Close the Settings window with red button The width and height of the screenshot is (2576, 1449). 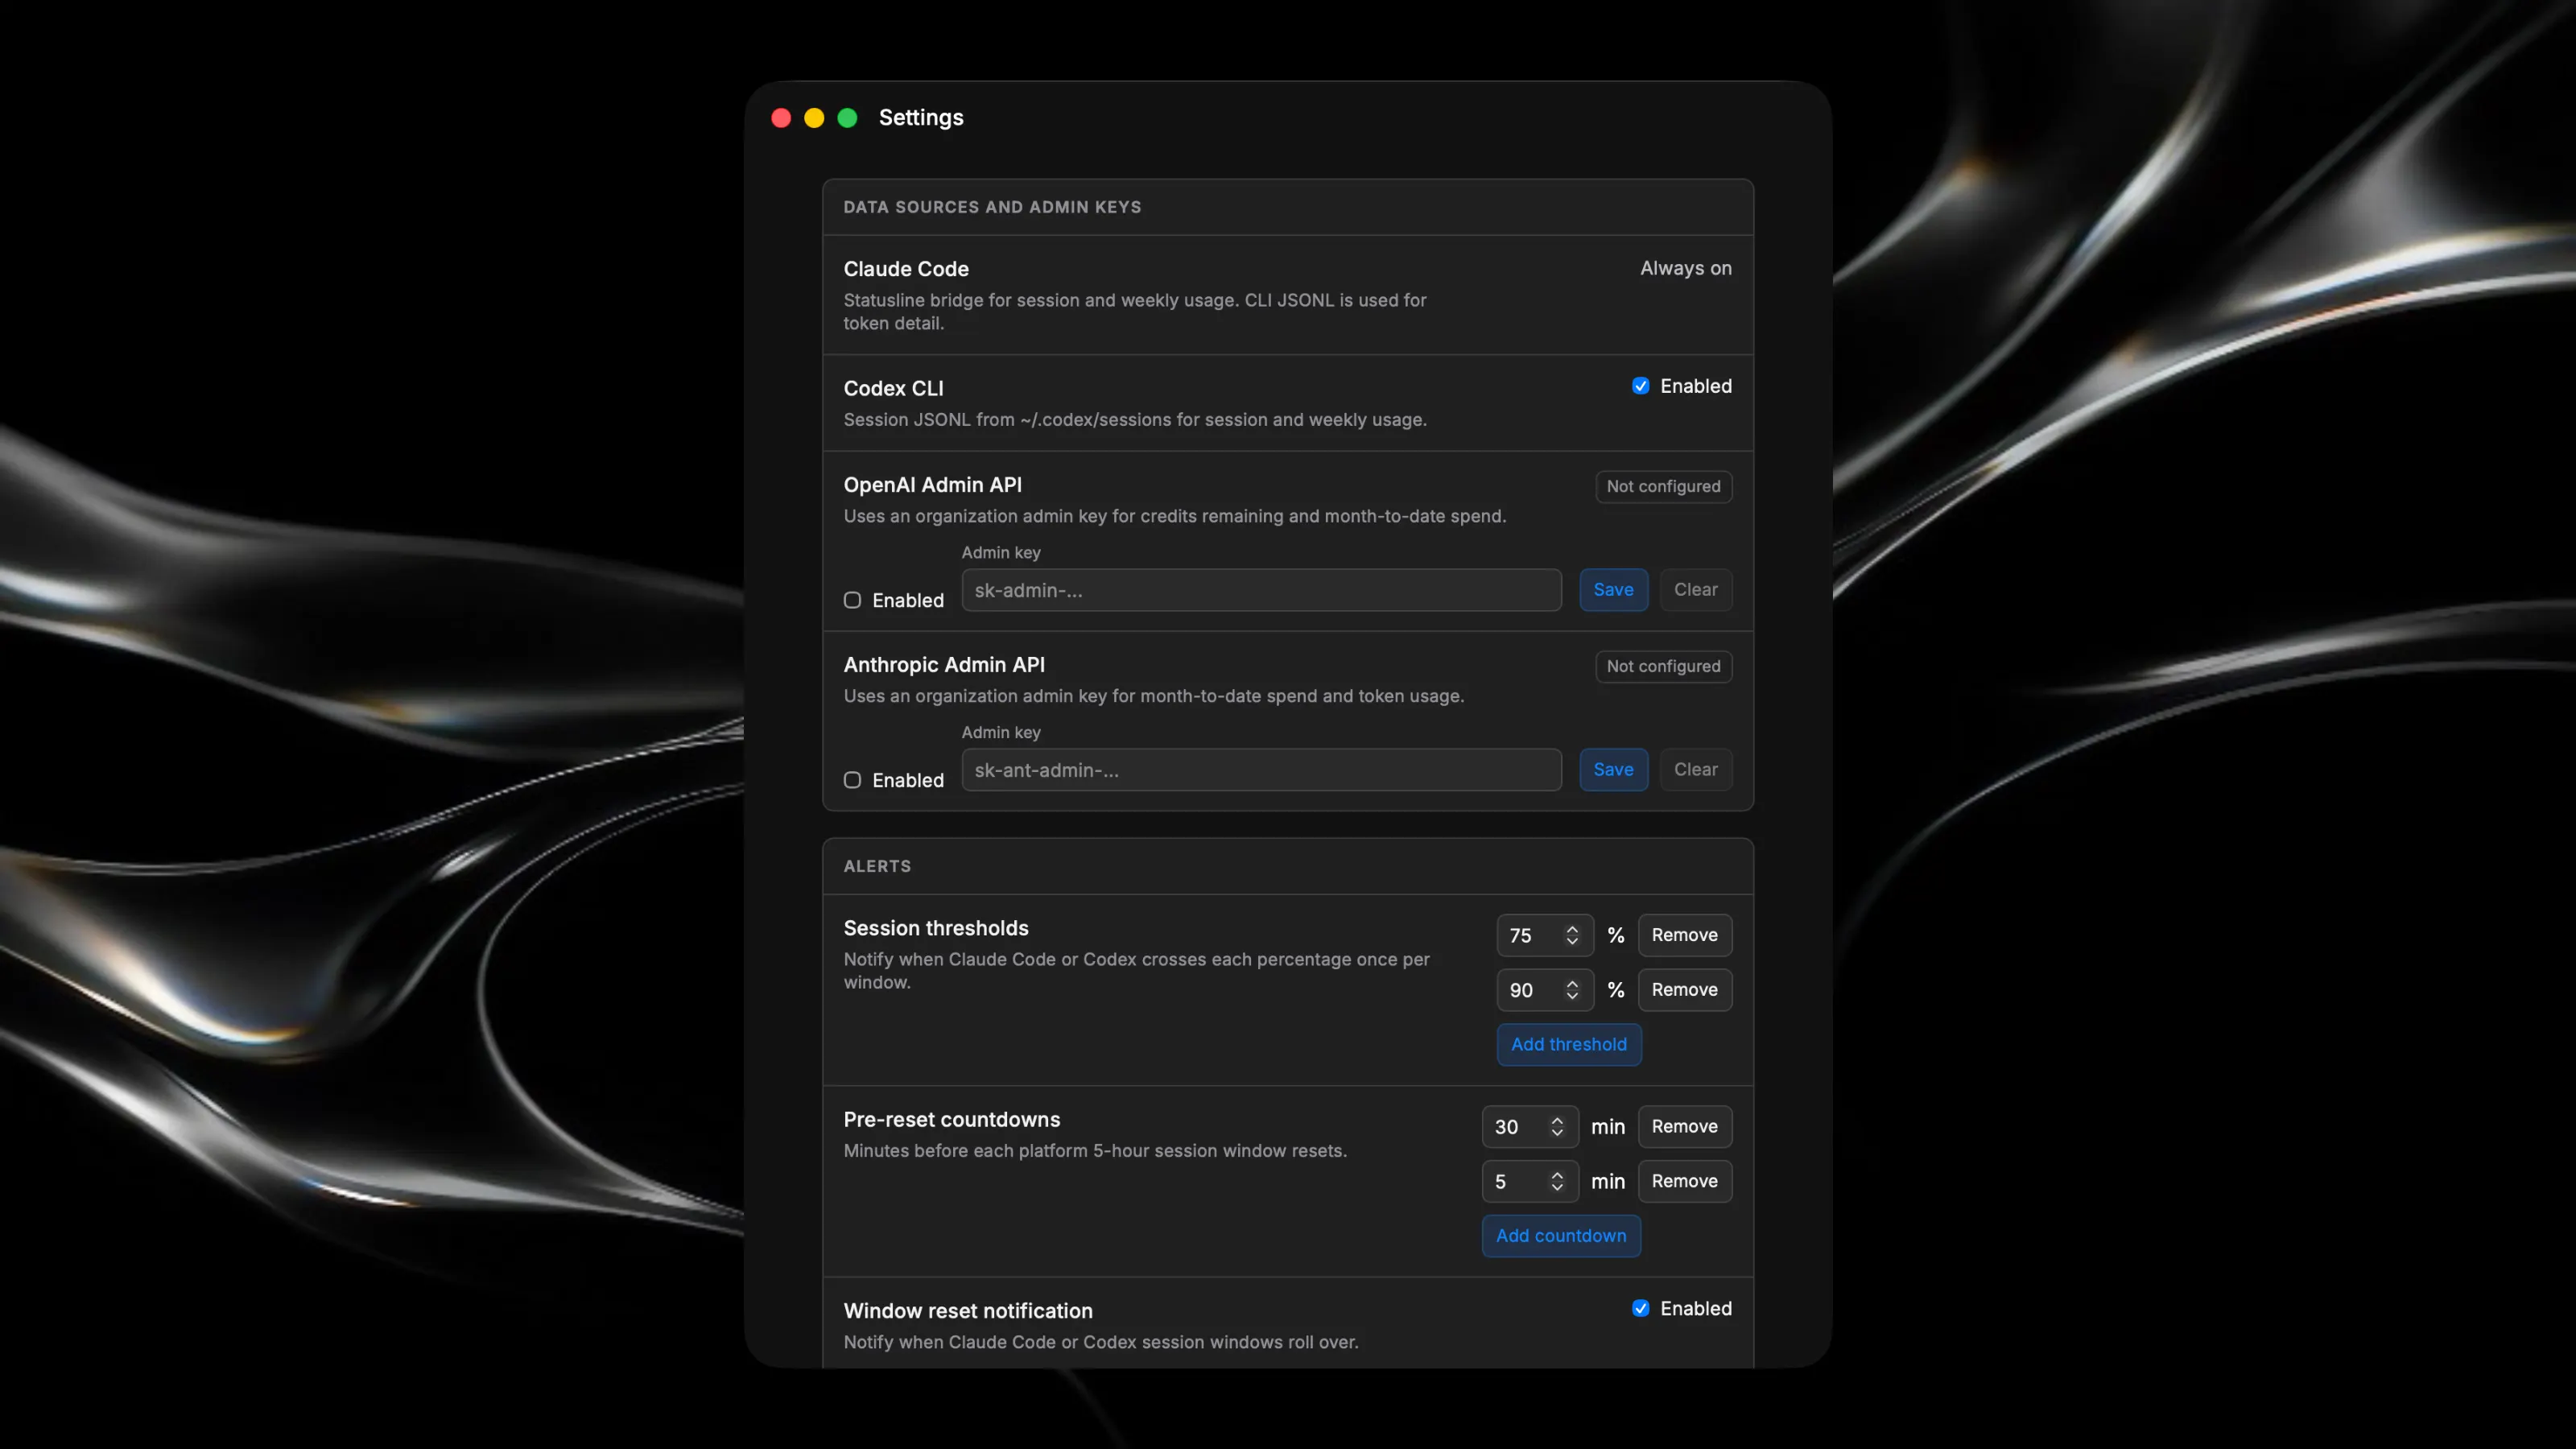click(x=781, y=118)
